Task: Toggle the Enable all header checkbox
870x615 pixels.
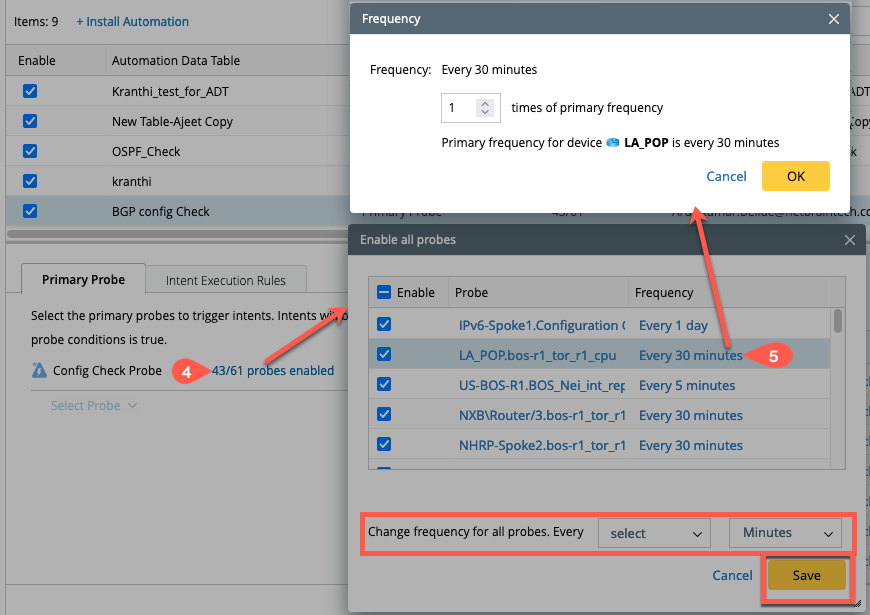Action: coord(384,293)
